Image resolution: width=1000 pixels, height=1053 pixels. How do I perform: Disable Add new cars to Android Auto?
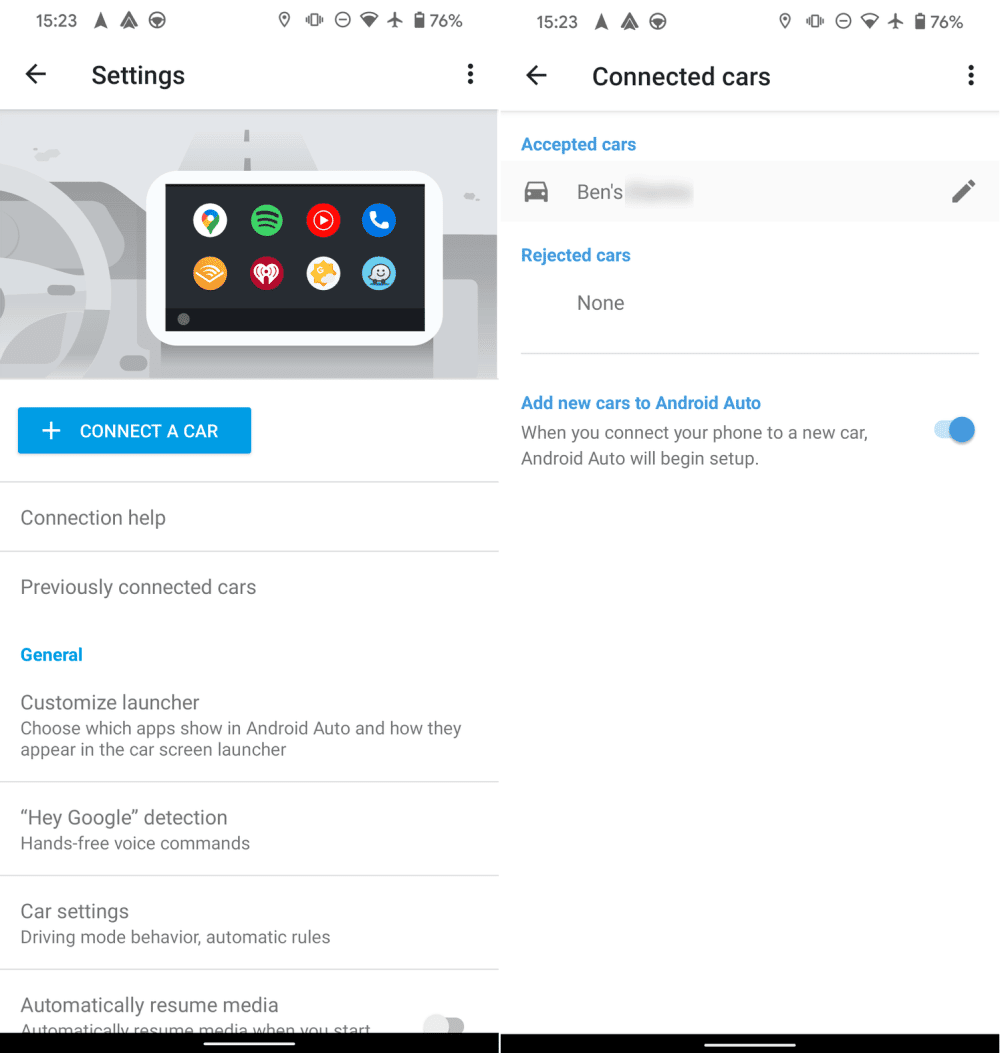[x=953, y=429]
